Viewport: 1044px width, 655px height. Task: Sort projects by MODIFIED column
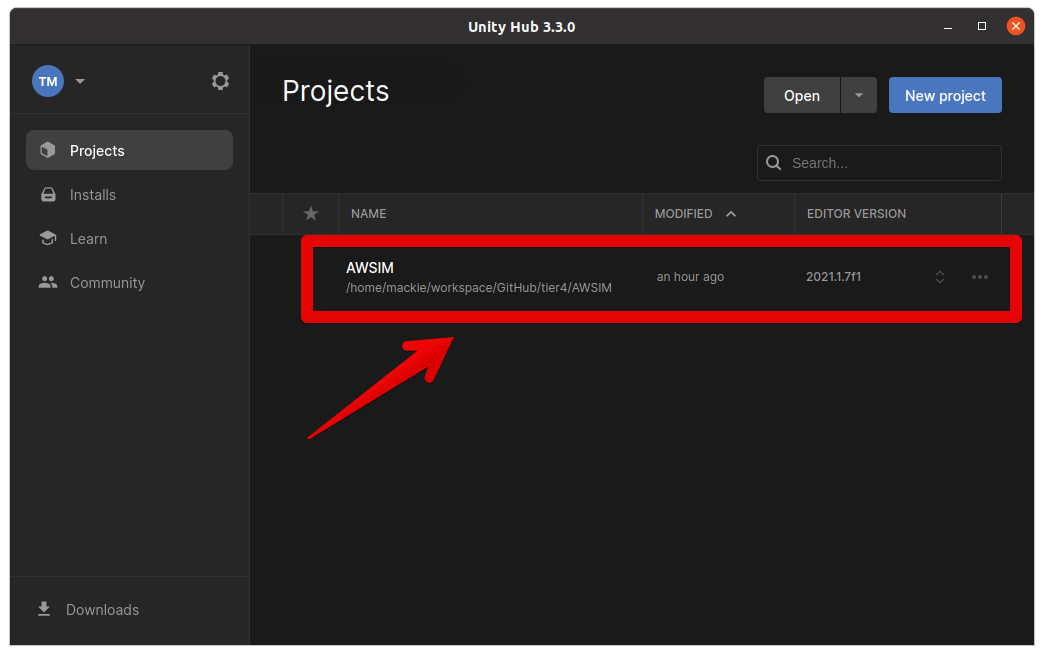coord(683,214)
